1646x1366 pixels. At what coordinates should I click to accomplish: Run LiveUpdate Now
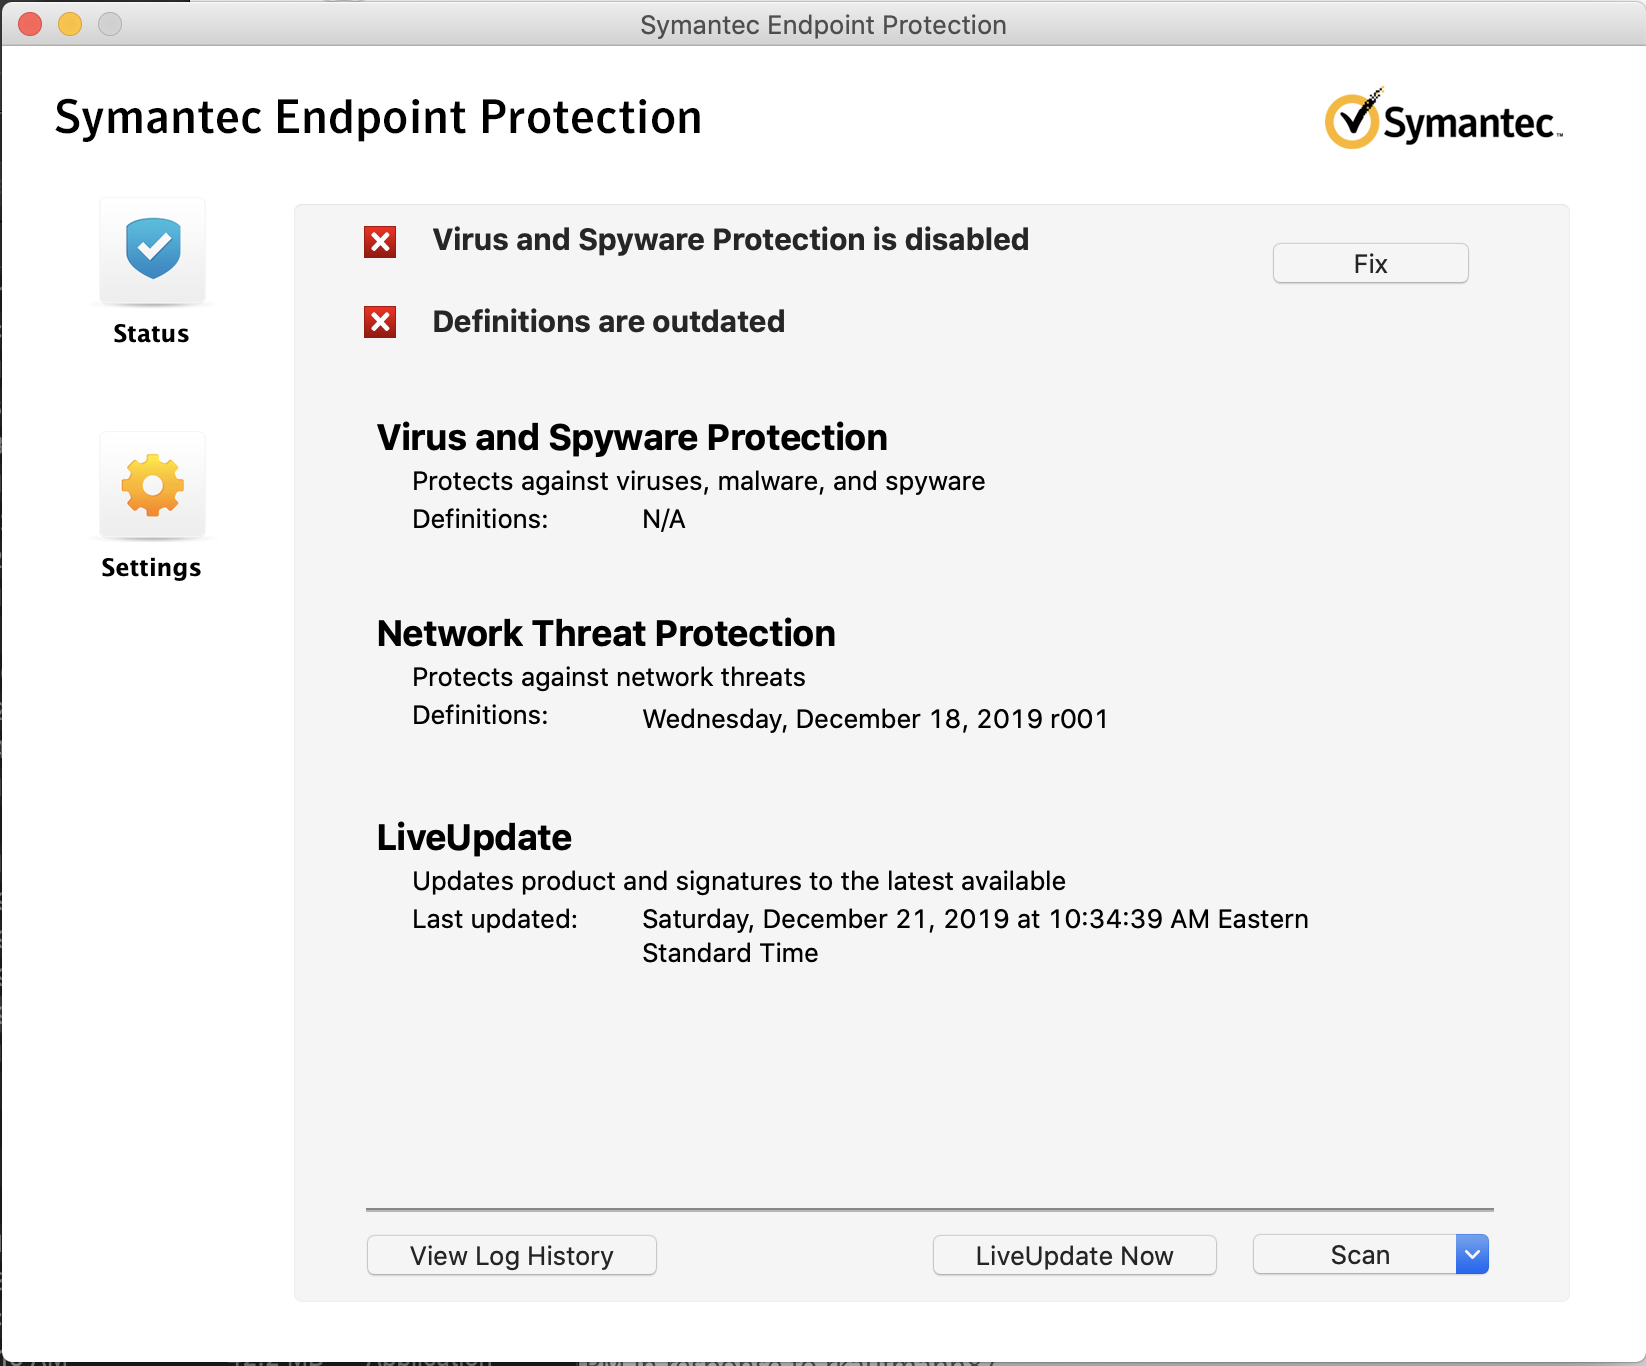click(x=1074, y=1255)
